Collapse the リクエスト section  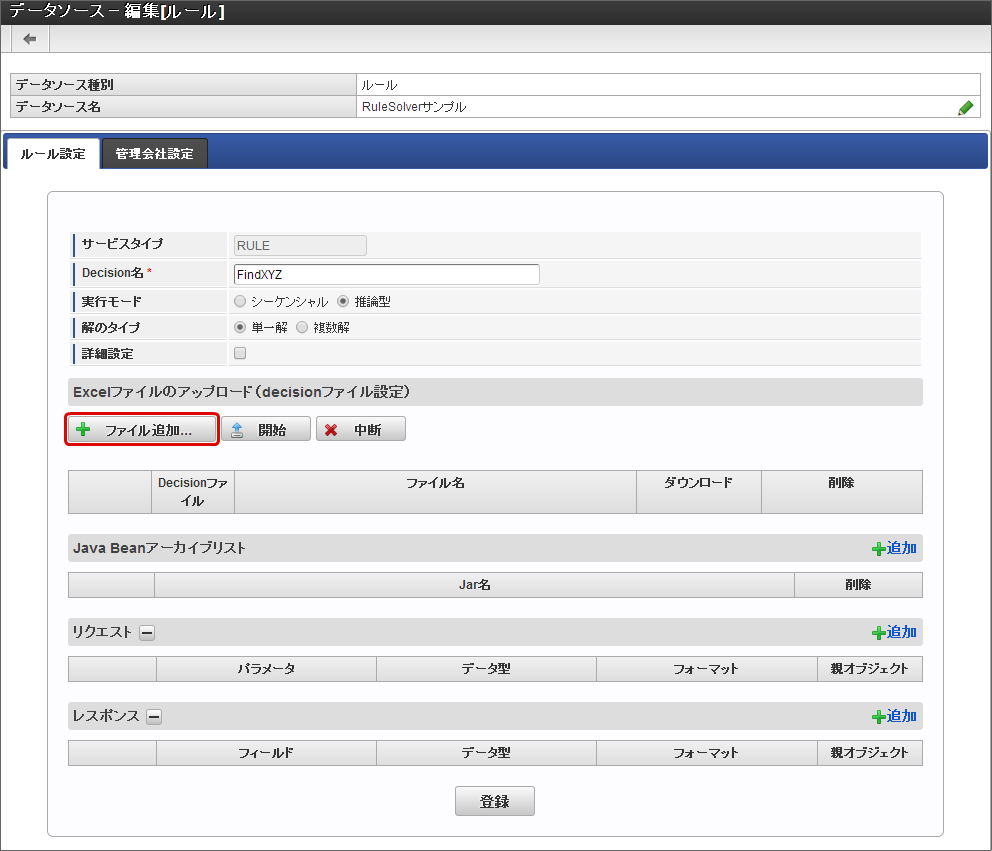[x=147, y=632]
